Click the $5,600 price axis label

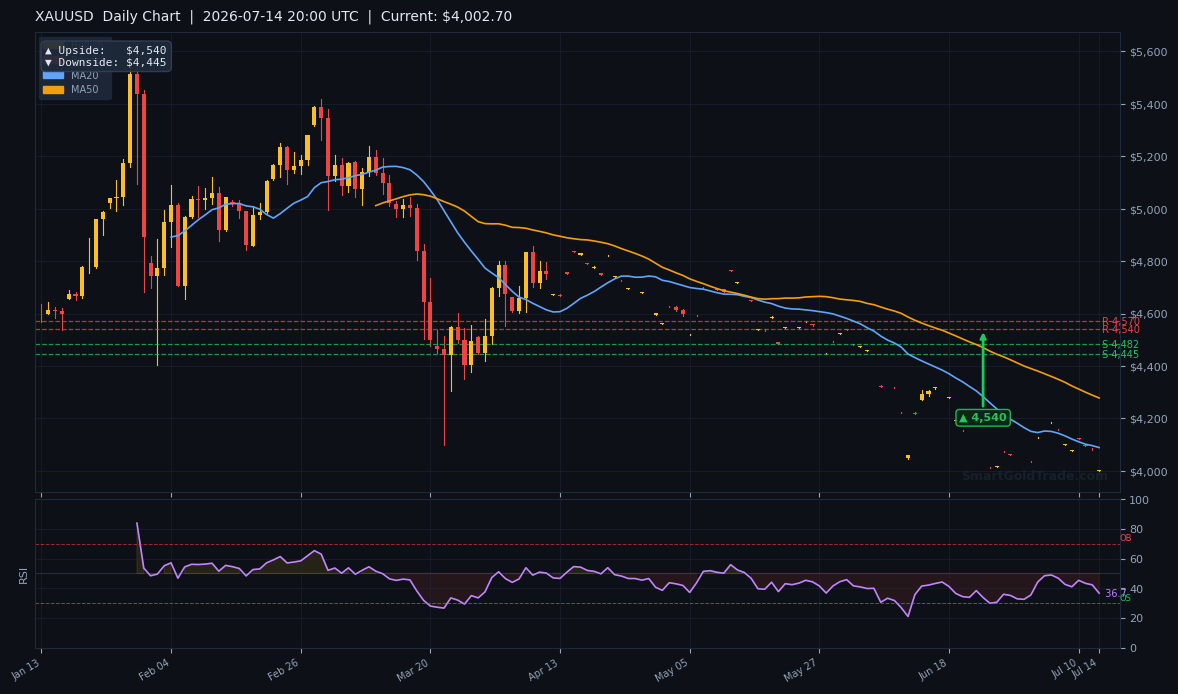tap(1149, 52)
